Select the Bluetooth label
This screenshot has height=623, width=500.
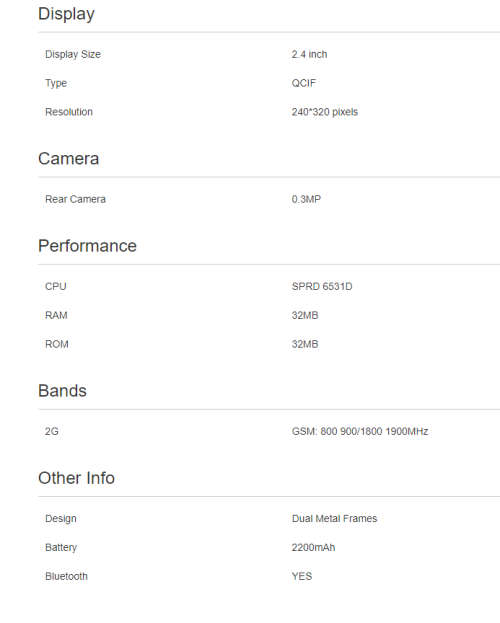(66, 577)
